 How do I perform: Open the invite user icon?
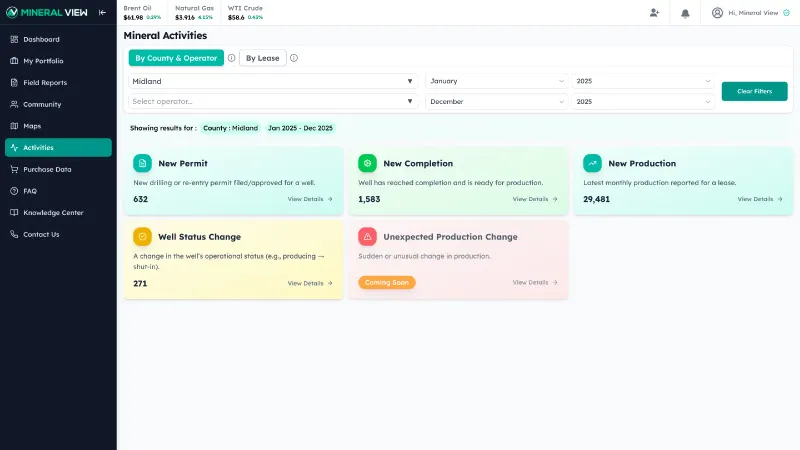(654, 13)
